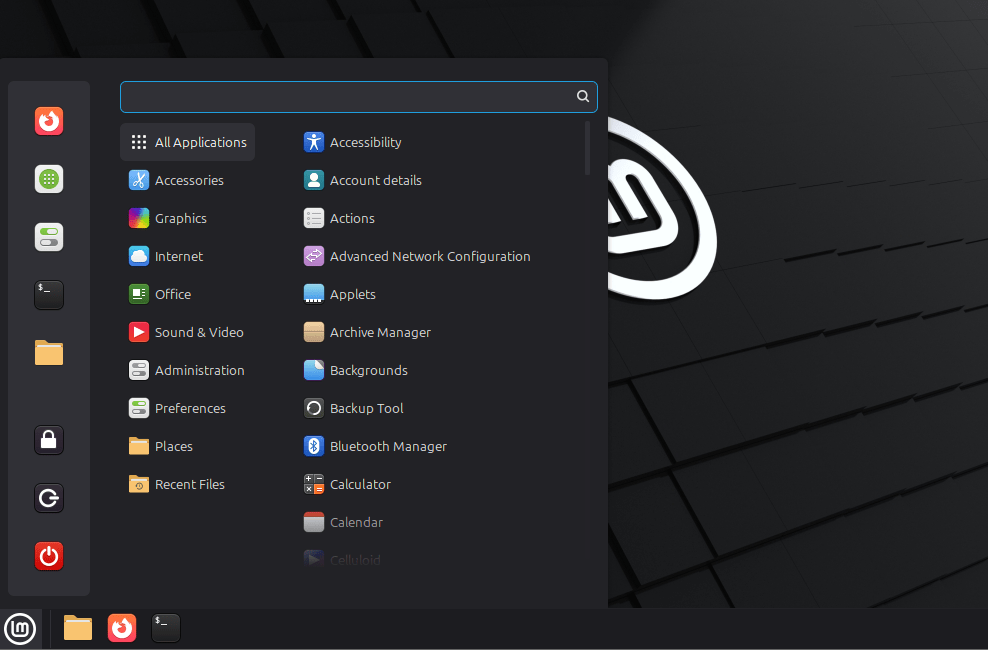This screenshot has height=650, width=988.
Task: Click the red power Quit icon
Action: (x=49, y=556)
